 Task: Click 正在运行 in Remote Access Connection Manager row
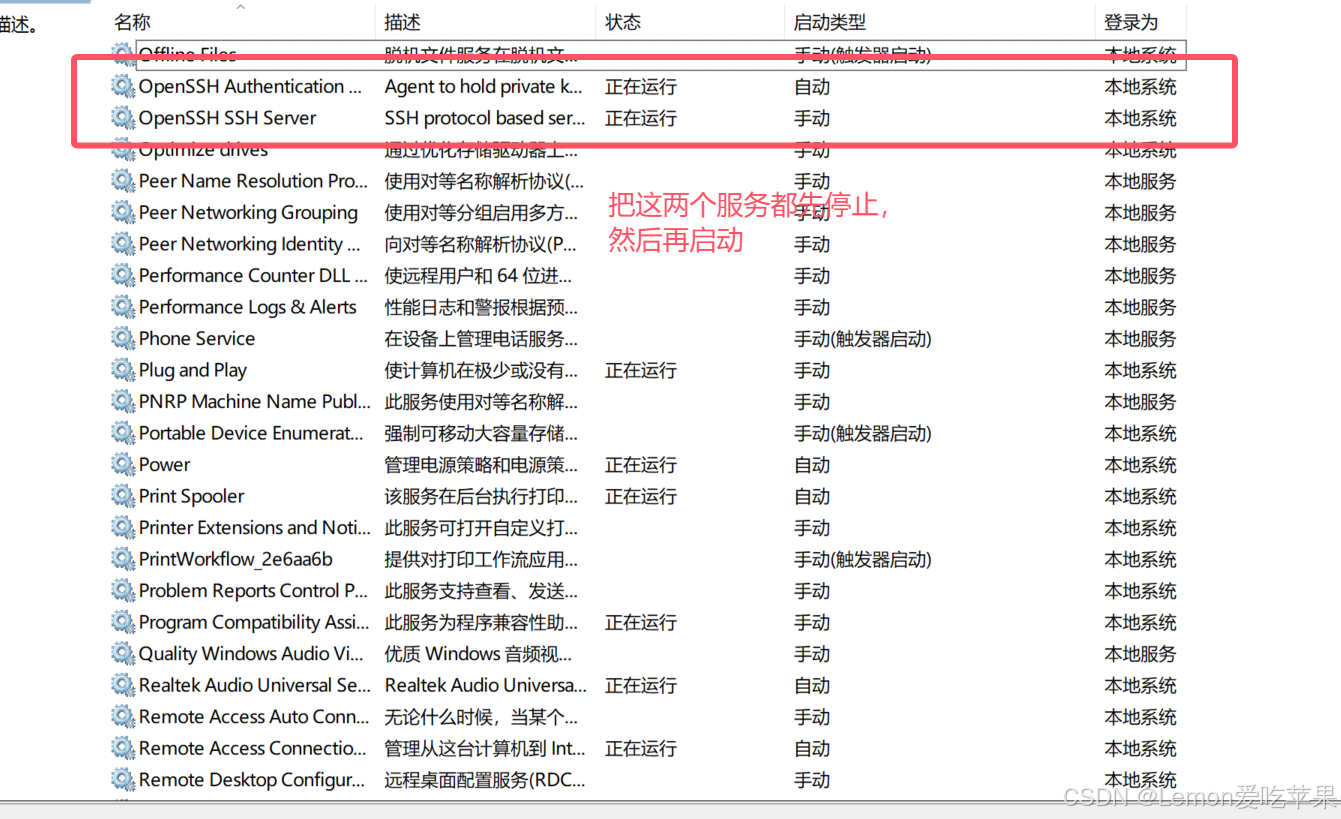point(641,748)
